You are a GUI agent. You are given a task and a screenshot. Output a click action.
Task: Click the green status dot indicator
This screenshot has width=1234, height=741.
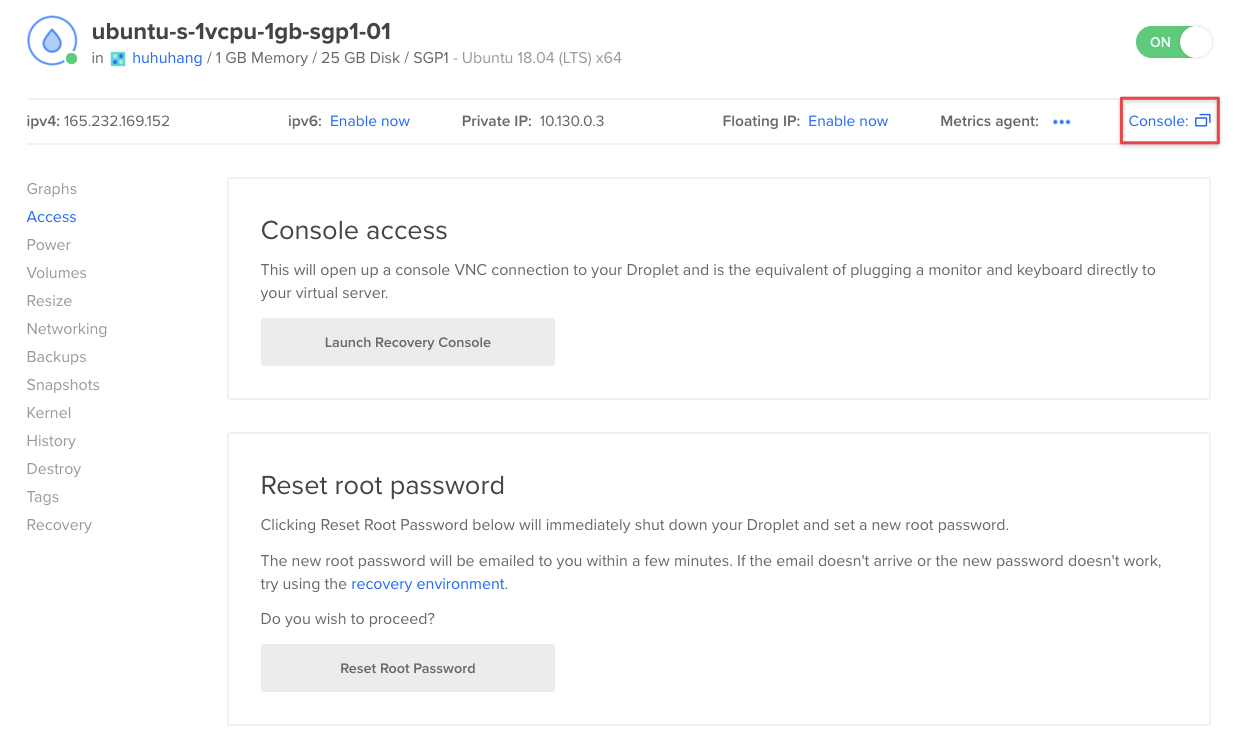click(71, 59)
